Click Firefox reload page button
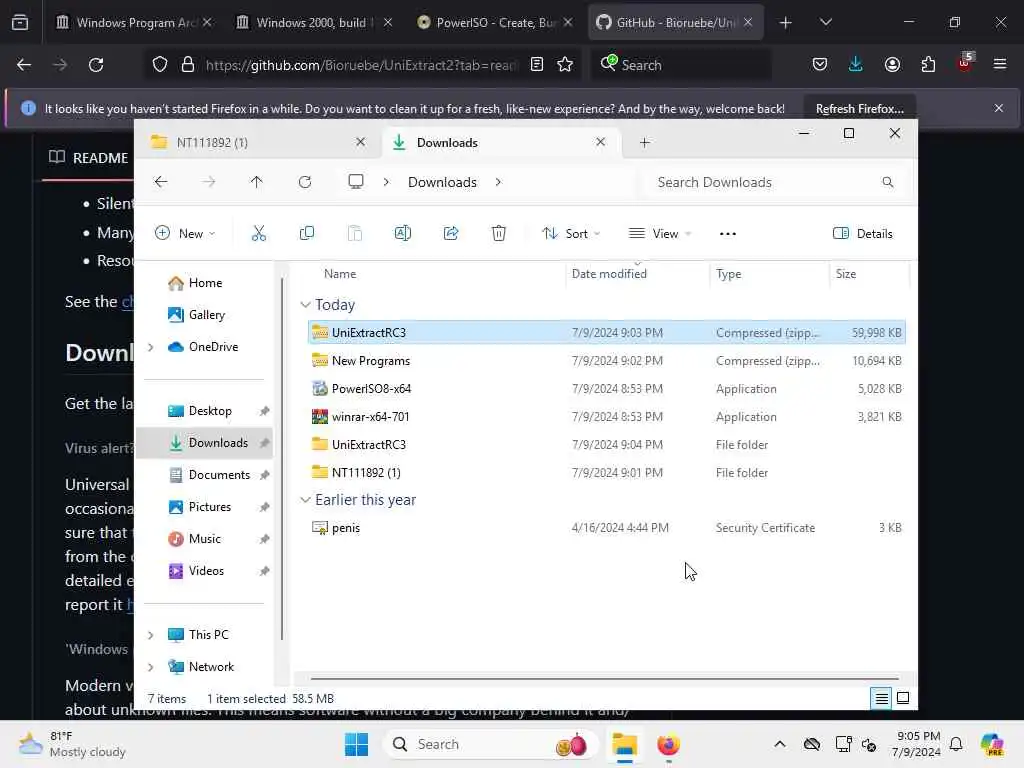The width and height of the screenshot is (1024, 768). point(96,65)
